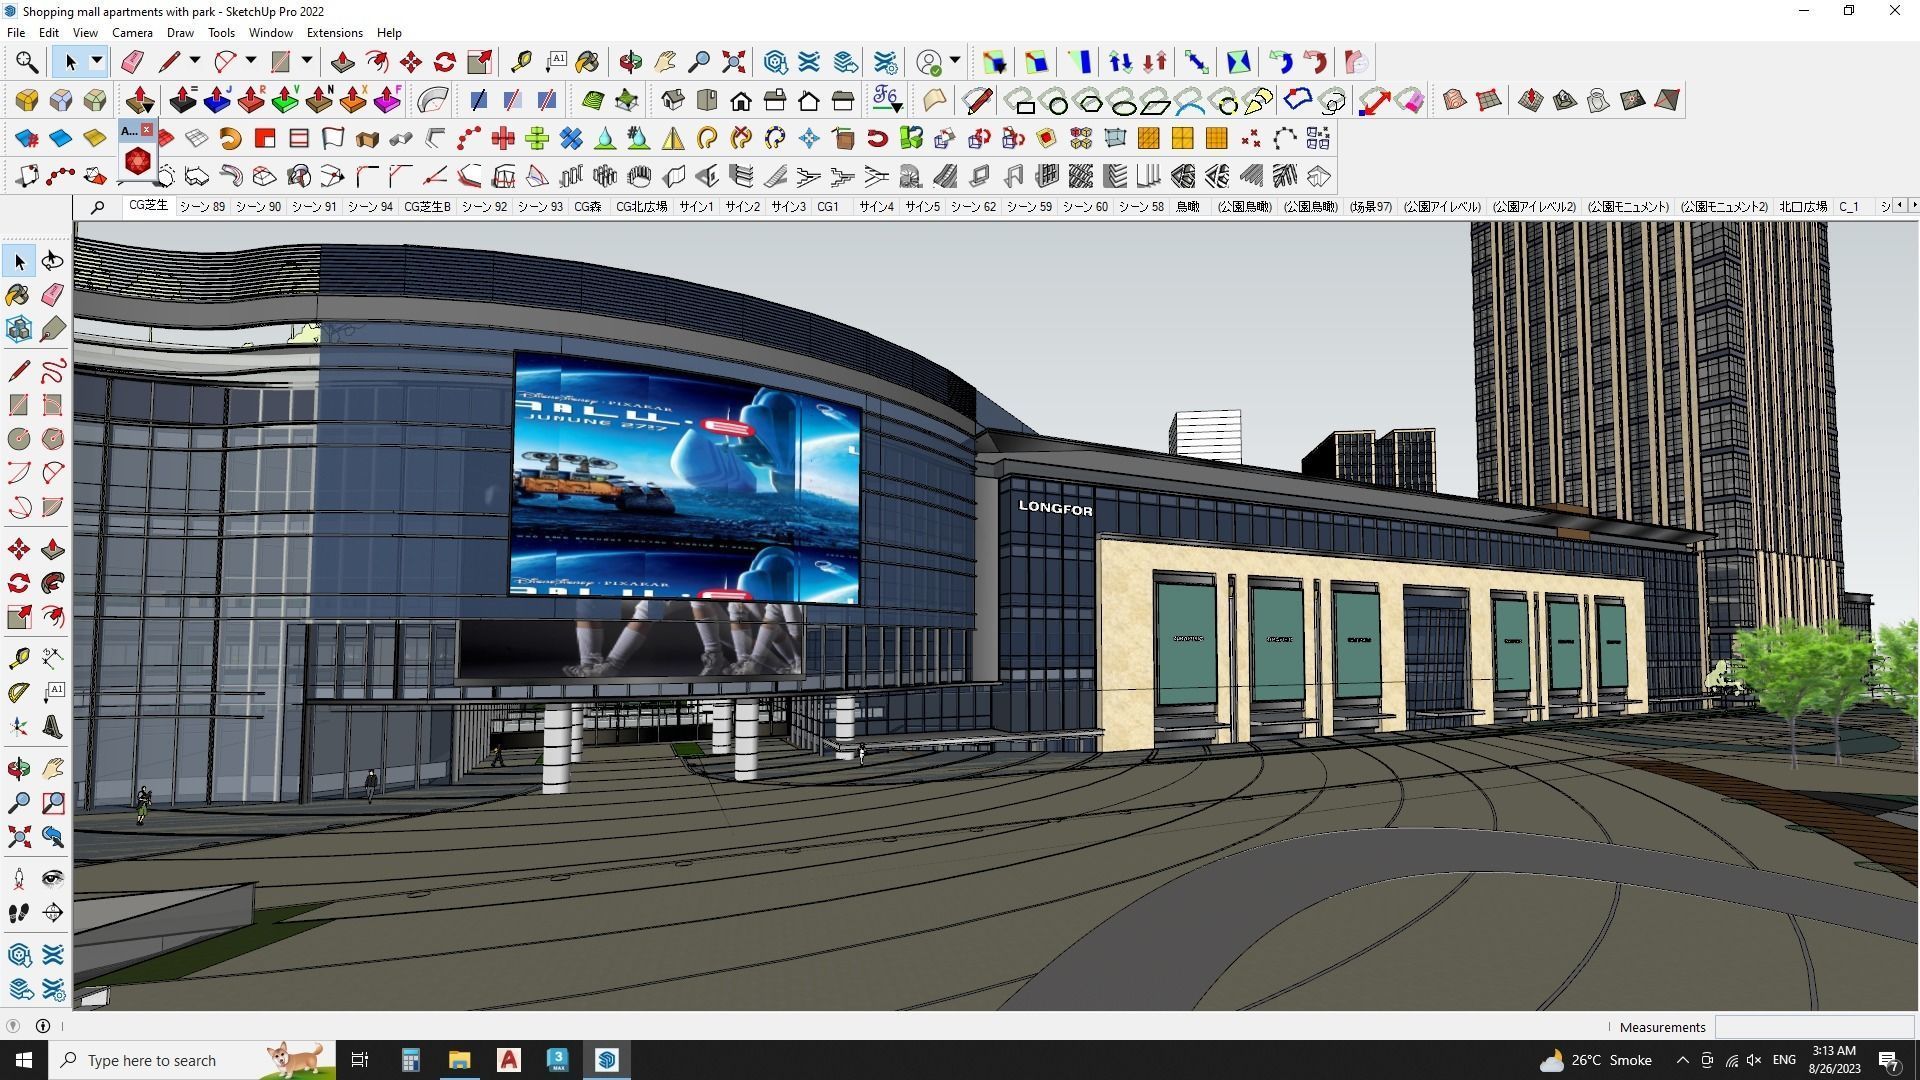Activate the Text label tool in top toolbar
Viewport: 1920px width, 1080px height.
tap(555, 62)
